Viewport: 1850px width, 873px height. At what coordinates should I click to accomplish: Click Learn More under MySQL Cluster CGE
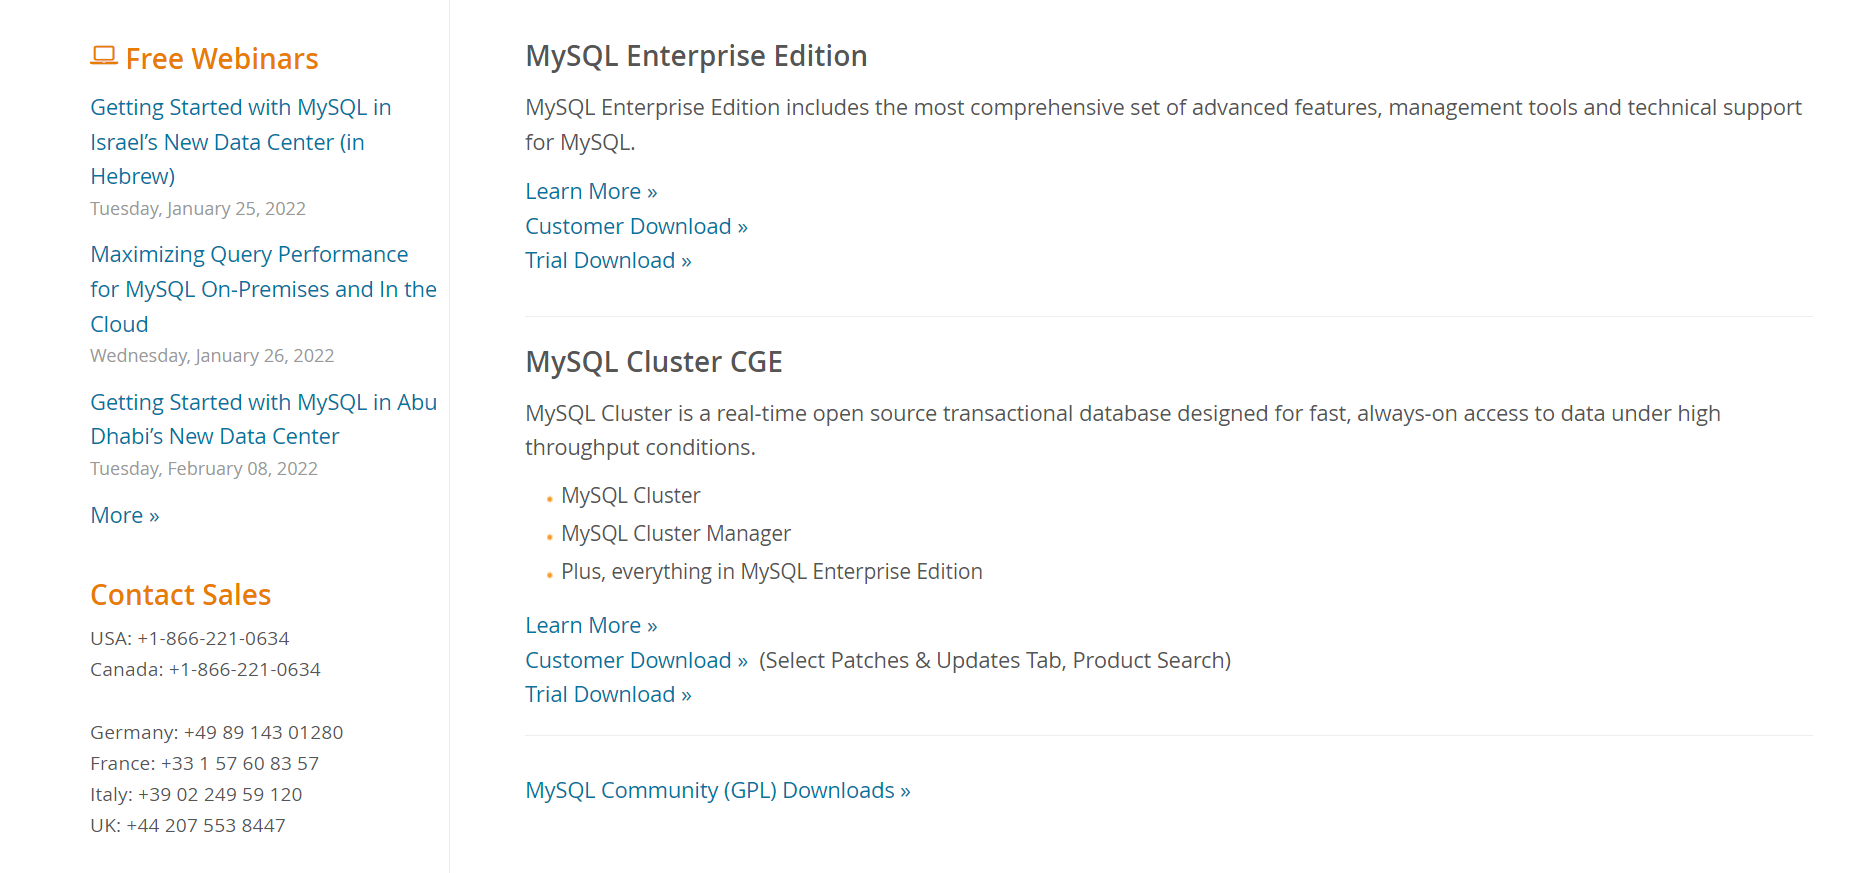coord(590,624)
